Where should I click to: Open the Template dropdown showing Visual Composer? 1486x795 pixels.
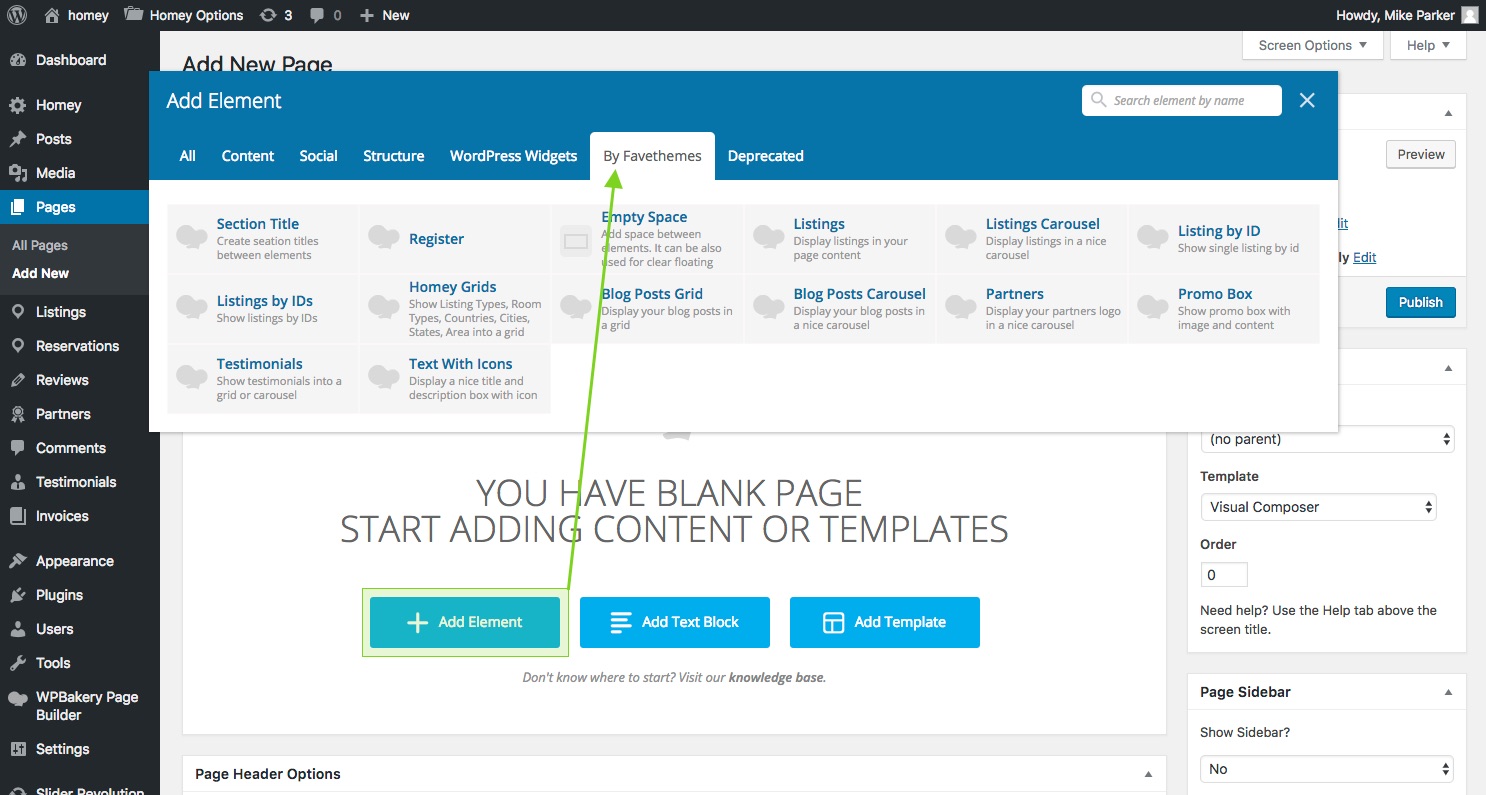tap(1319, 507)
